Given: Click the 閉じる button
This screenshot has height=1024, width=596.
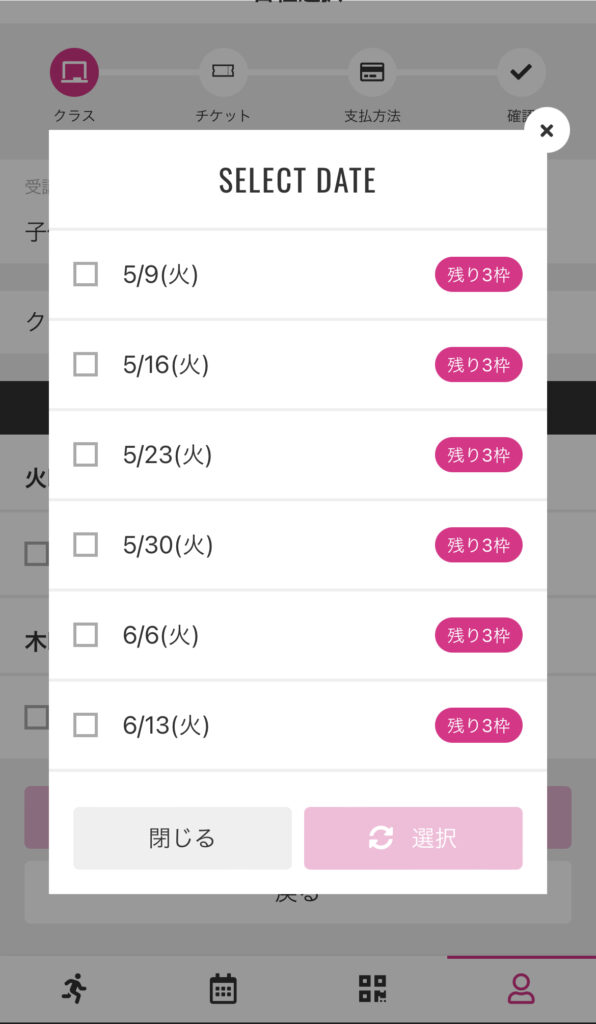Looking at the screenshot, I should pos(182,838).
